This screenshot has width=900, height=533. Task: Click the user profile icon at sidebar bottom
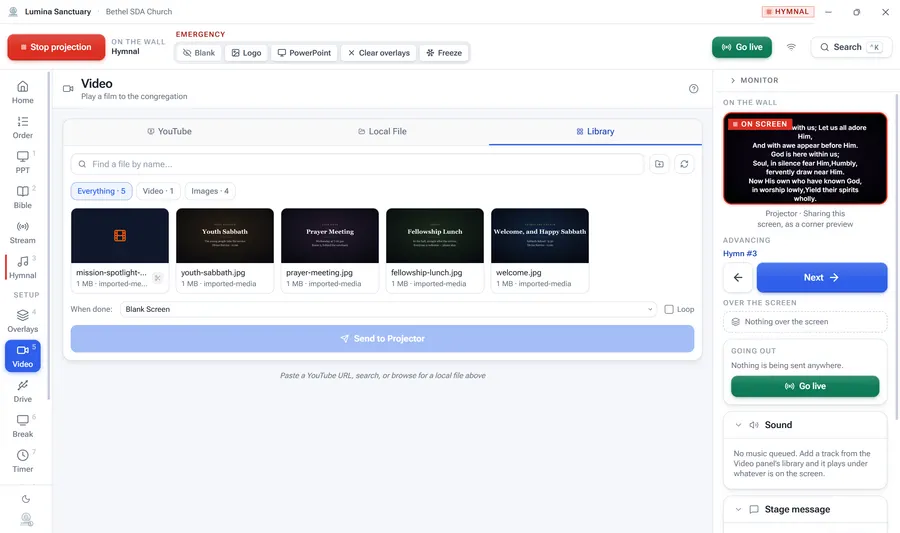tap(26, 519)
